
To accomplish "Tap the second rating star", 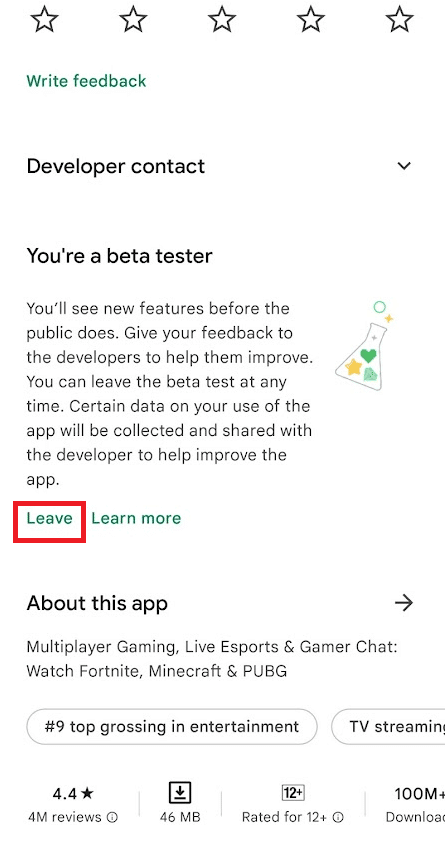I will point(133,20).
